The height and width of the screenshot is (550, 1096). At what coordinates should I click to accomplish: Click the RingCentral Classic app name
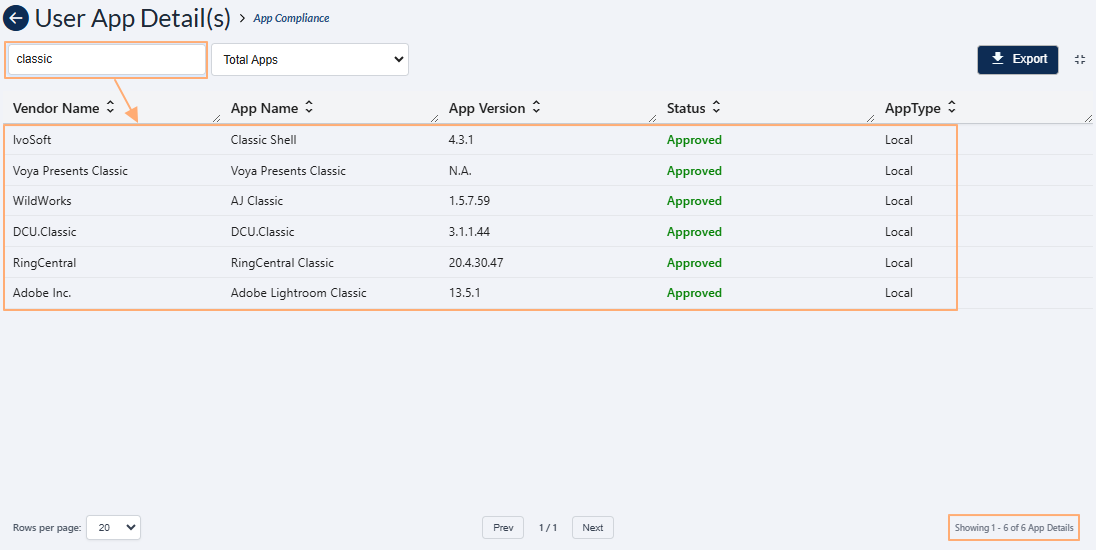(x=282, y=263)
